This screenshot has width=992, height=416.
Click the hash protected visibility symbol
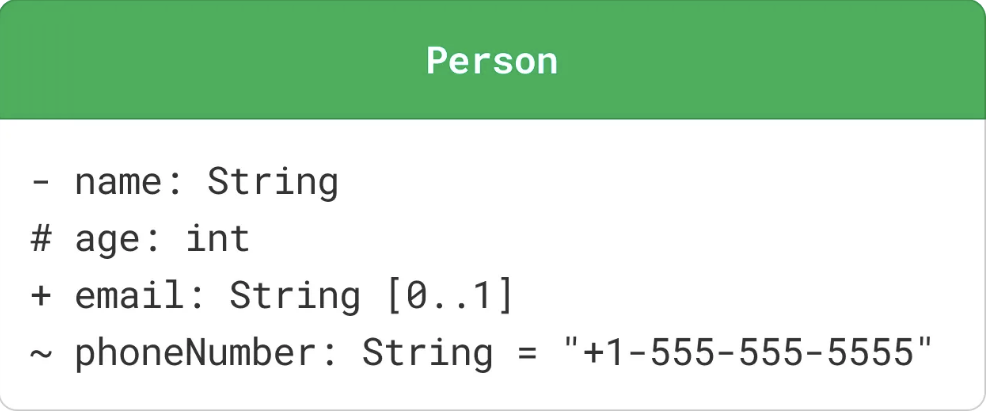coord(41,240)
